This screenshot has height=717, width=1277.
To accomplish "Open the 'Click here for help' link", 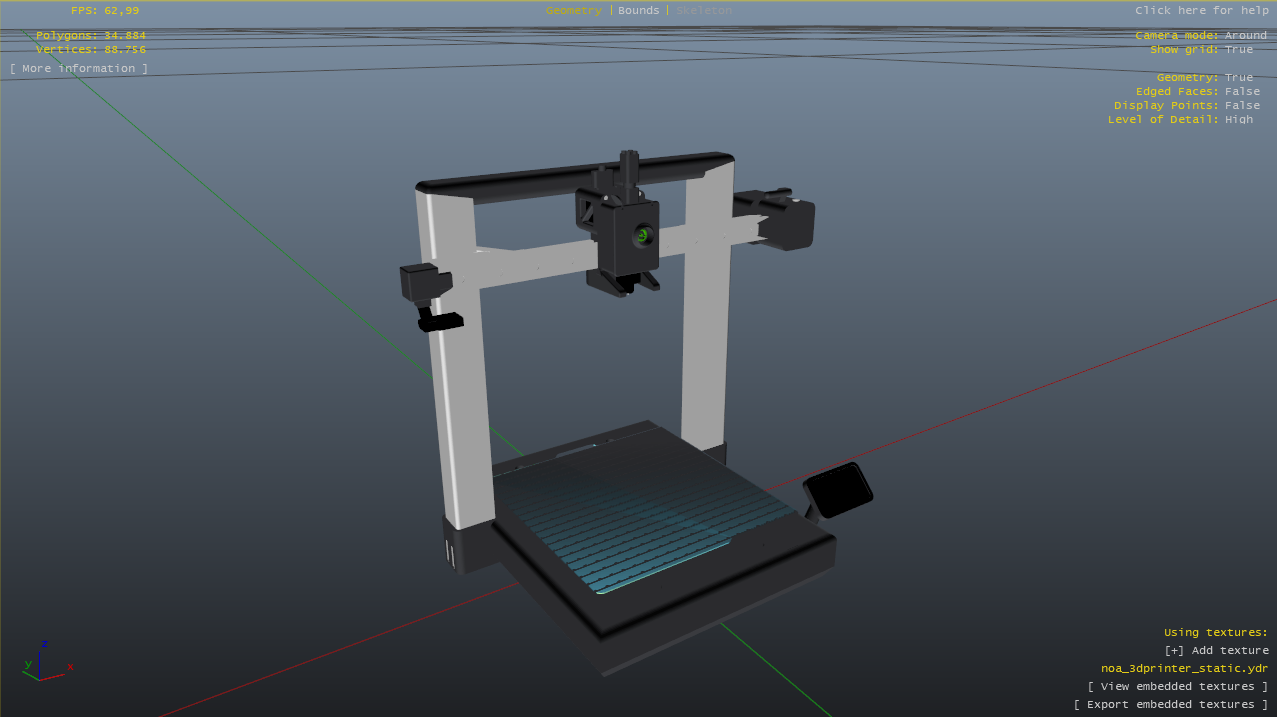I will pos(1202,10).
